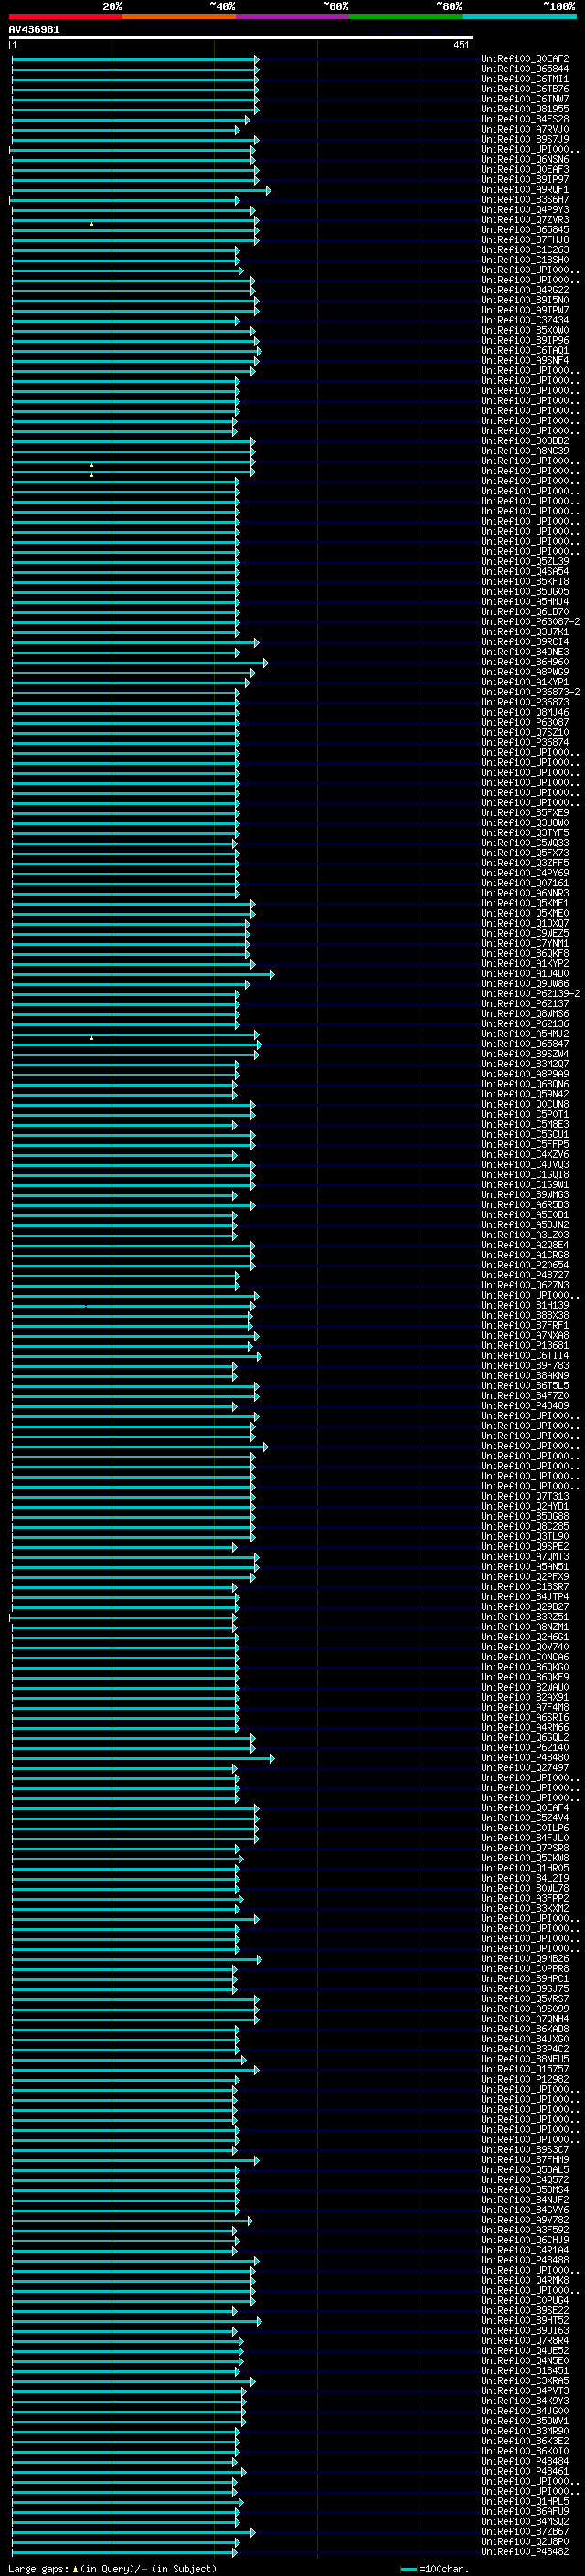Open hit UniRef100_Q0EAF2
This screenshot has height=2576, width=585.
click(524, 59)
